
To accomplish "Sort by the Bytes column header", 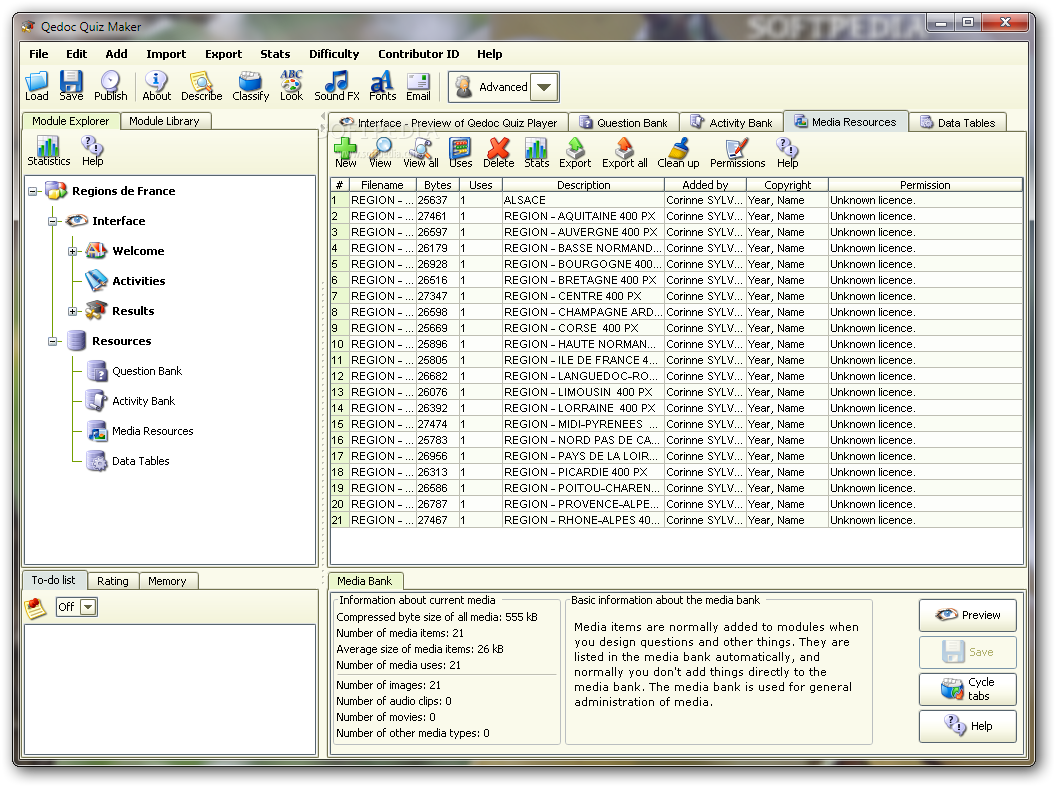I will [x=438, y=185].
